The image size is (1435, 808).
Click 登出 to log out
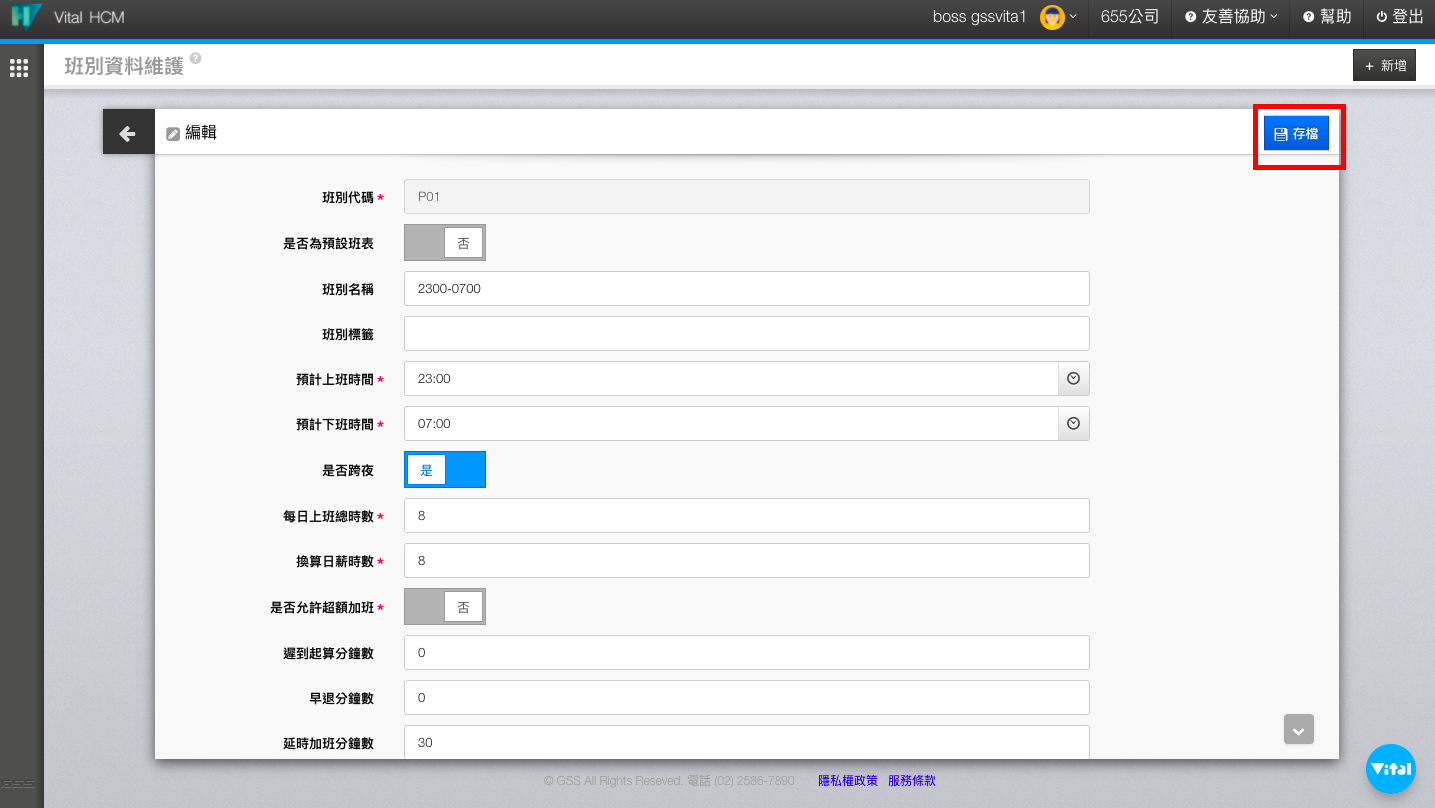(1399, 17)
